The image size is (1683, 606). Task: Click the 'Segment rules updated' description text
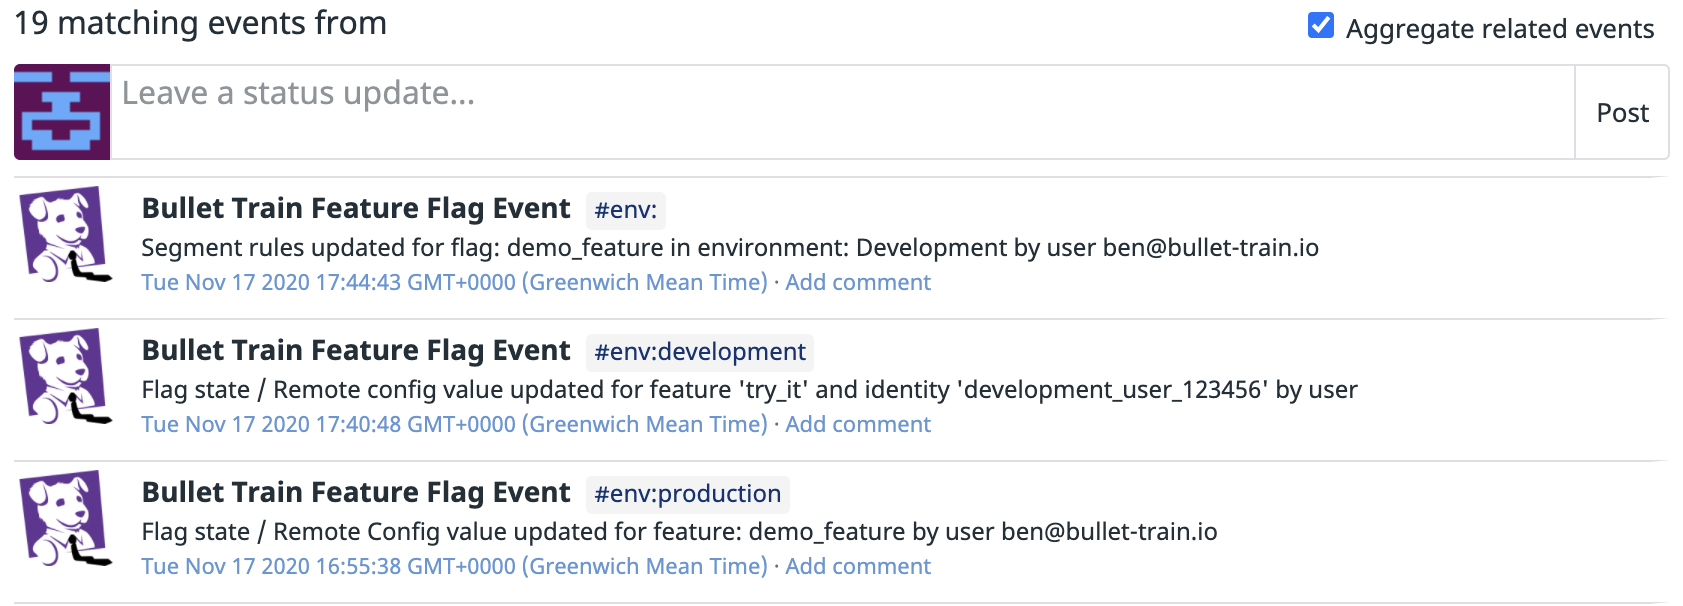[729, 248]
